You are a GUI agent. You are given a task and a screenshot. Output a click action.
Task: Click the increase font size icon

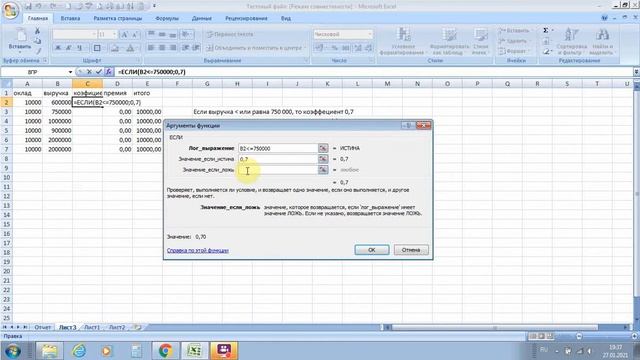click(125, 35)
